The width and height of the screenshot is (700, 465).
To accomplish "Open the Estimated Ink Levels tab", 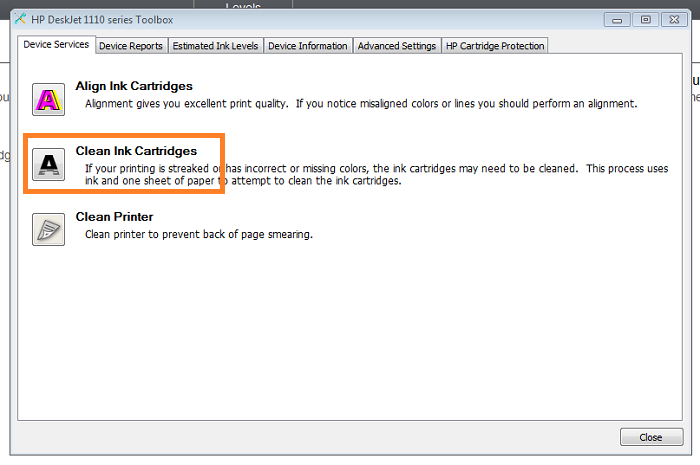I will click(215, 46).
